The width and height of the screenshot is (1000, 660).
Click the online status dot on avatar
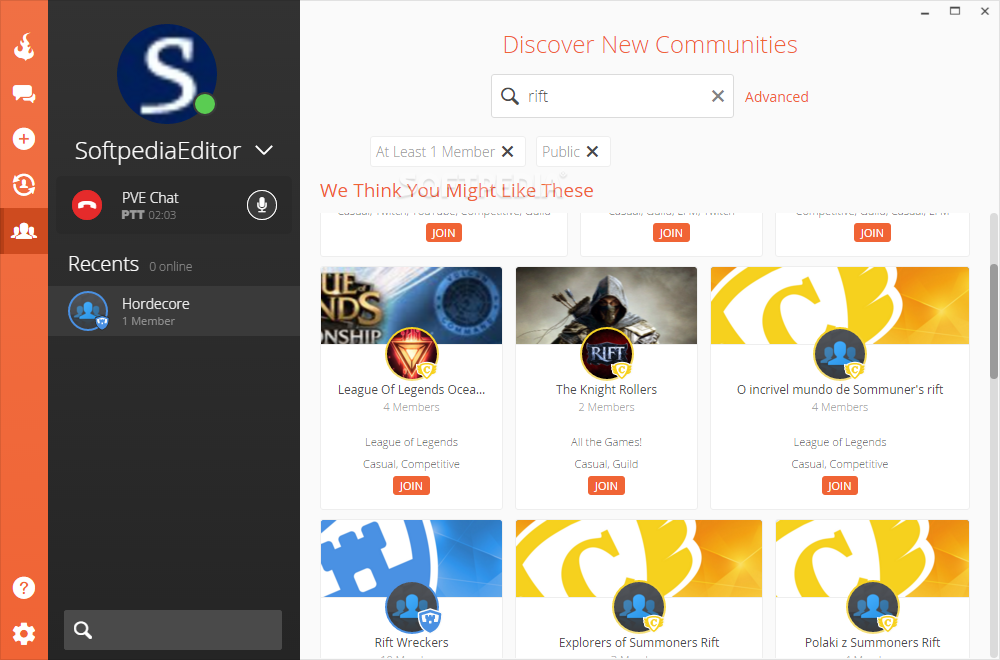pyautogui.click(x=205, y=104)
